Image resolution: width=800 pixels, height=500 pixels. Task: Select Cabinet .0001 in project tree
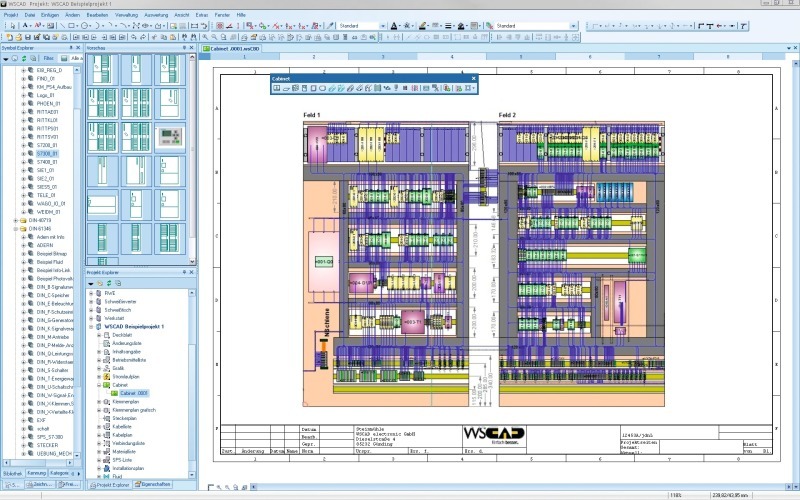point(134,393)
